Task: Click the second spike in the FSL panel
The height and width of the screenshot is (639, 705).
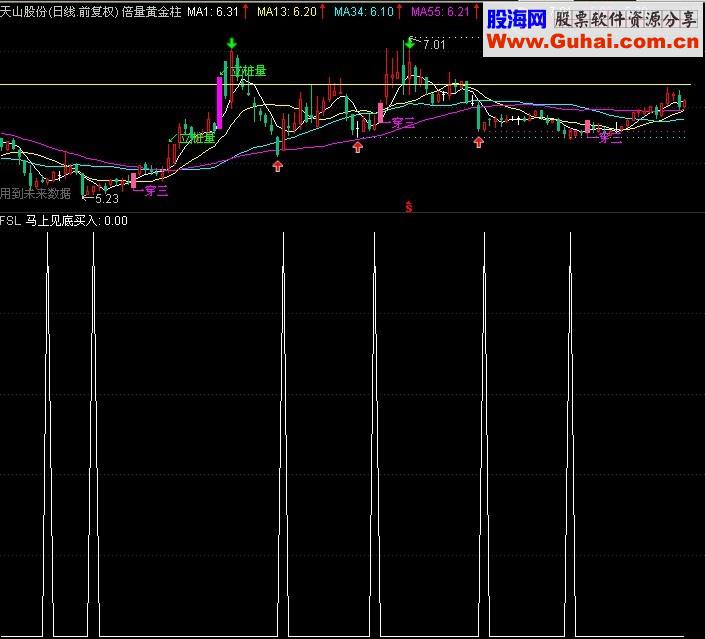Action: pos(94,434)
